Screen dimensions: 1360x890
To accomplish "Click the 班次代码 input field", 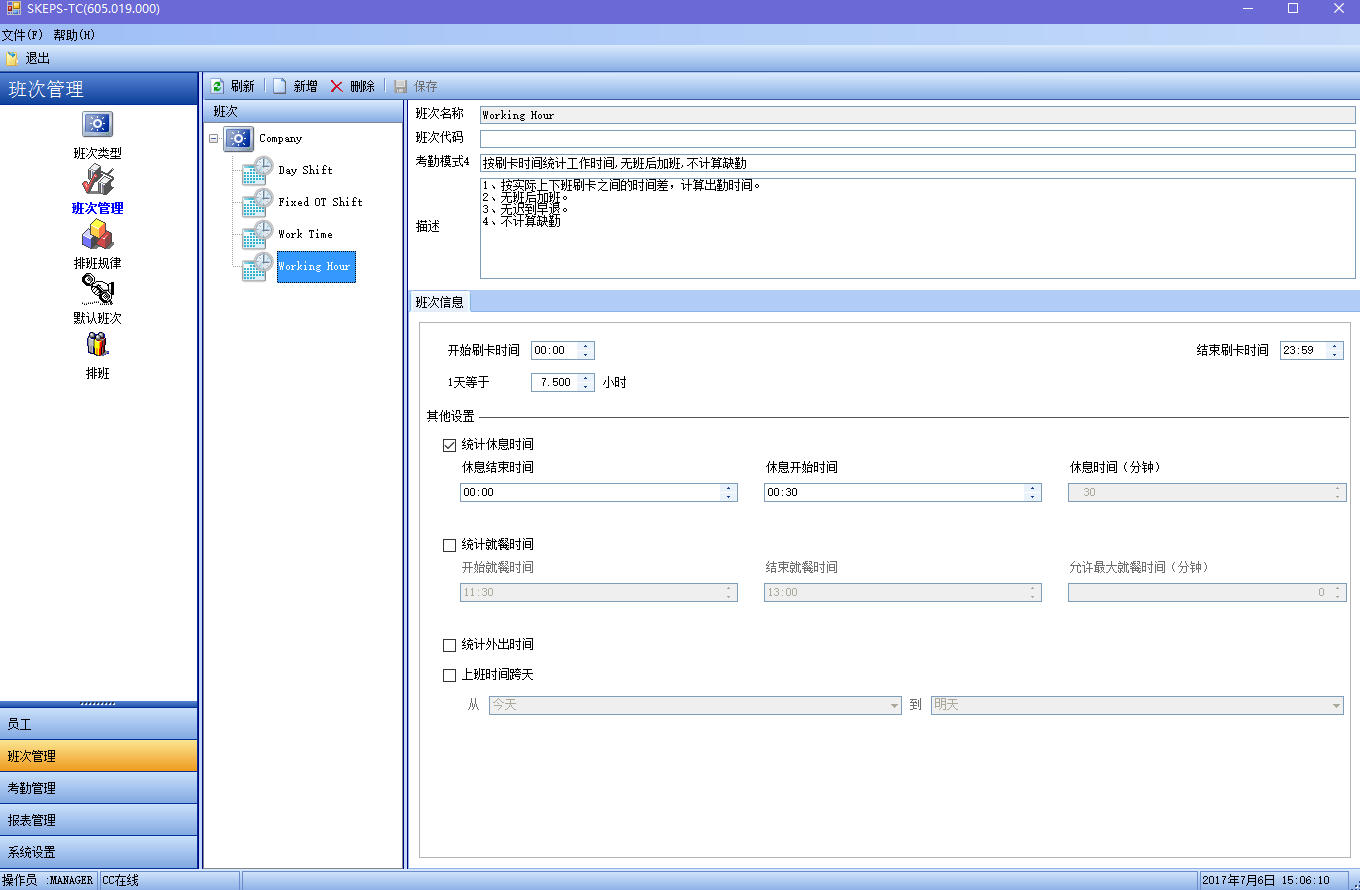I will [917, 139].
